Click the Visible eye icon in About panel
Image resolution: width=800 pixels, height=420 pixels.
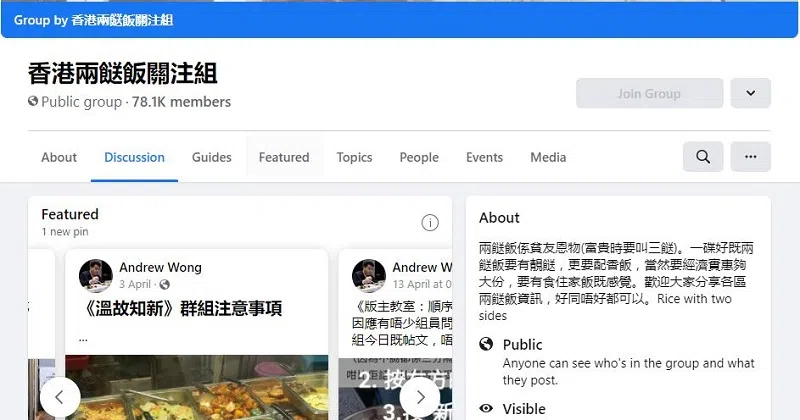(x=486, y=408)
